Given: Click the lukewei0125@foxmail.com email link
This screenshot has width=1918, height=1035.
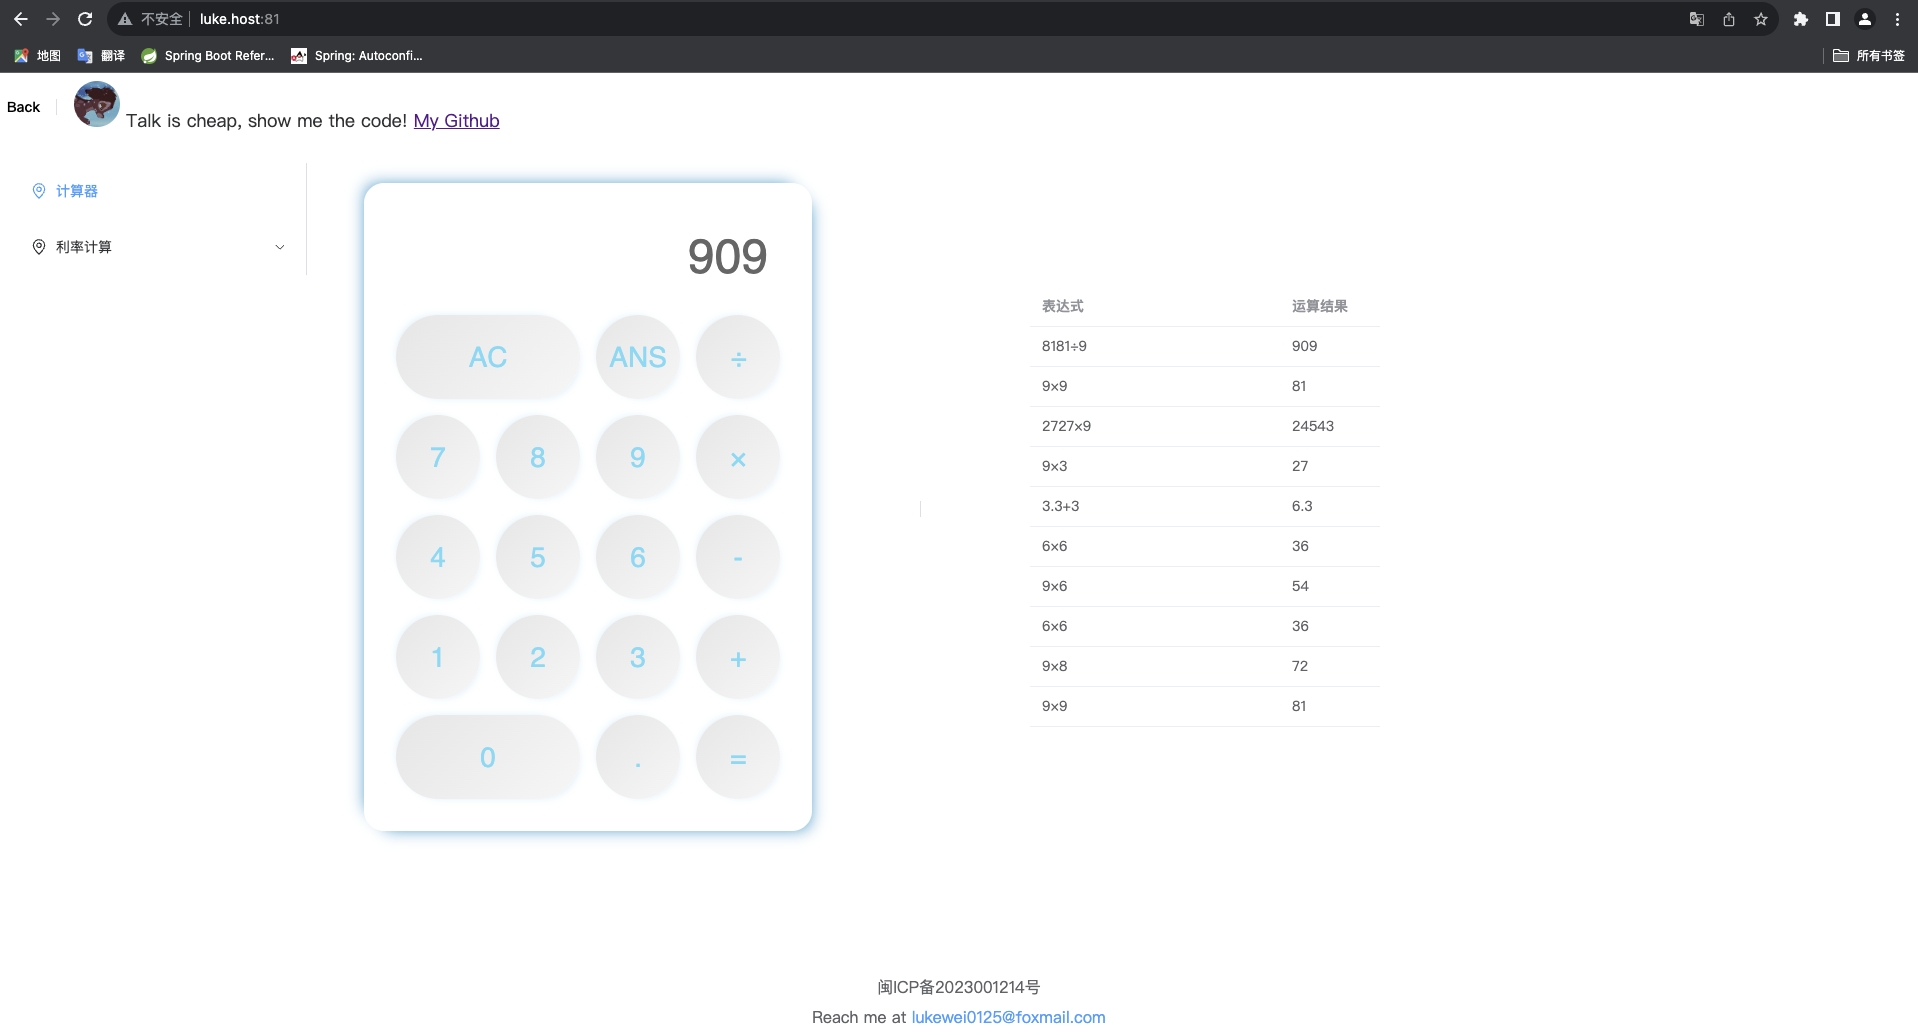Looking at the screenshot, I should pyautogui.click(x=1008, y=1017).
